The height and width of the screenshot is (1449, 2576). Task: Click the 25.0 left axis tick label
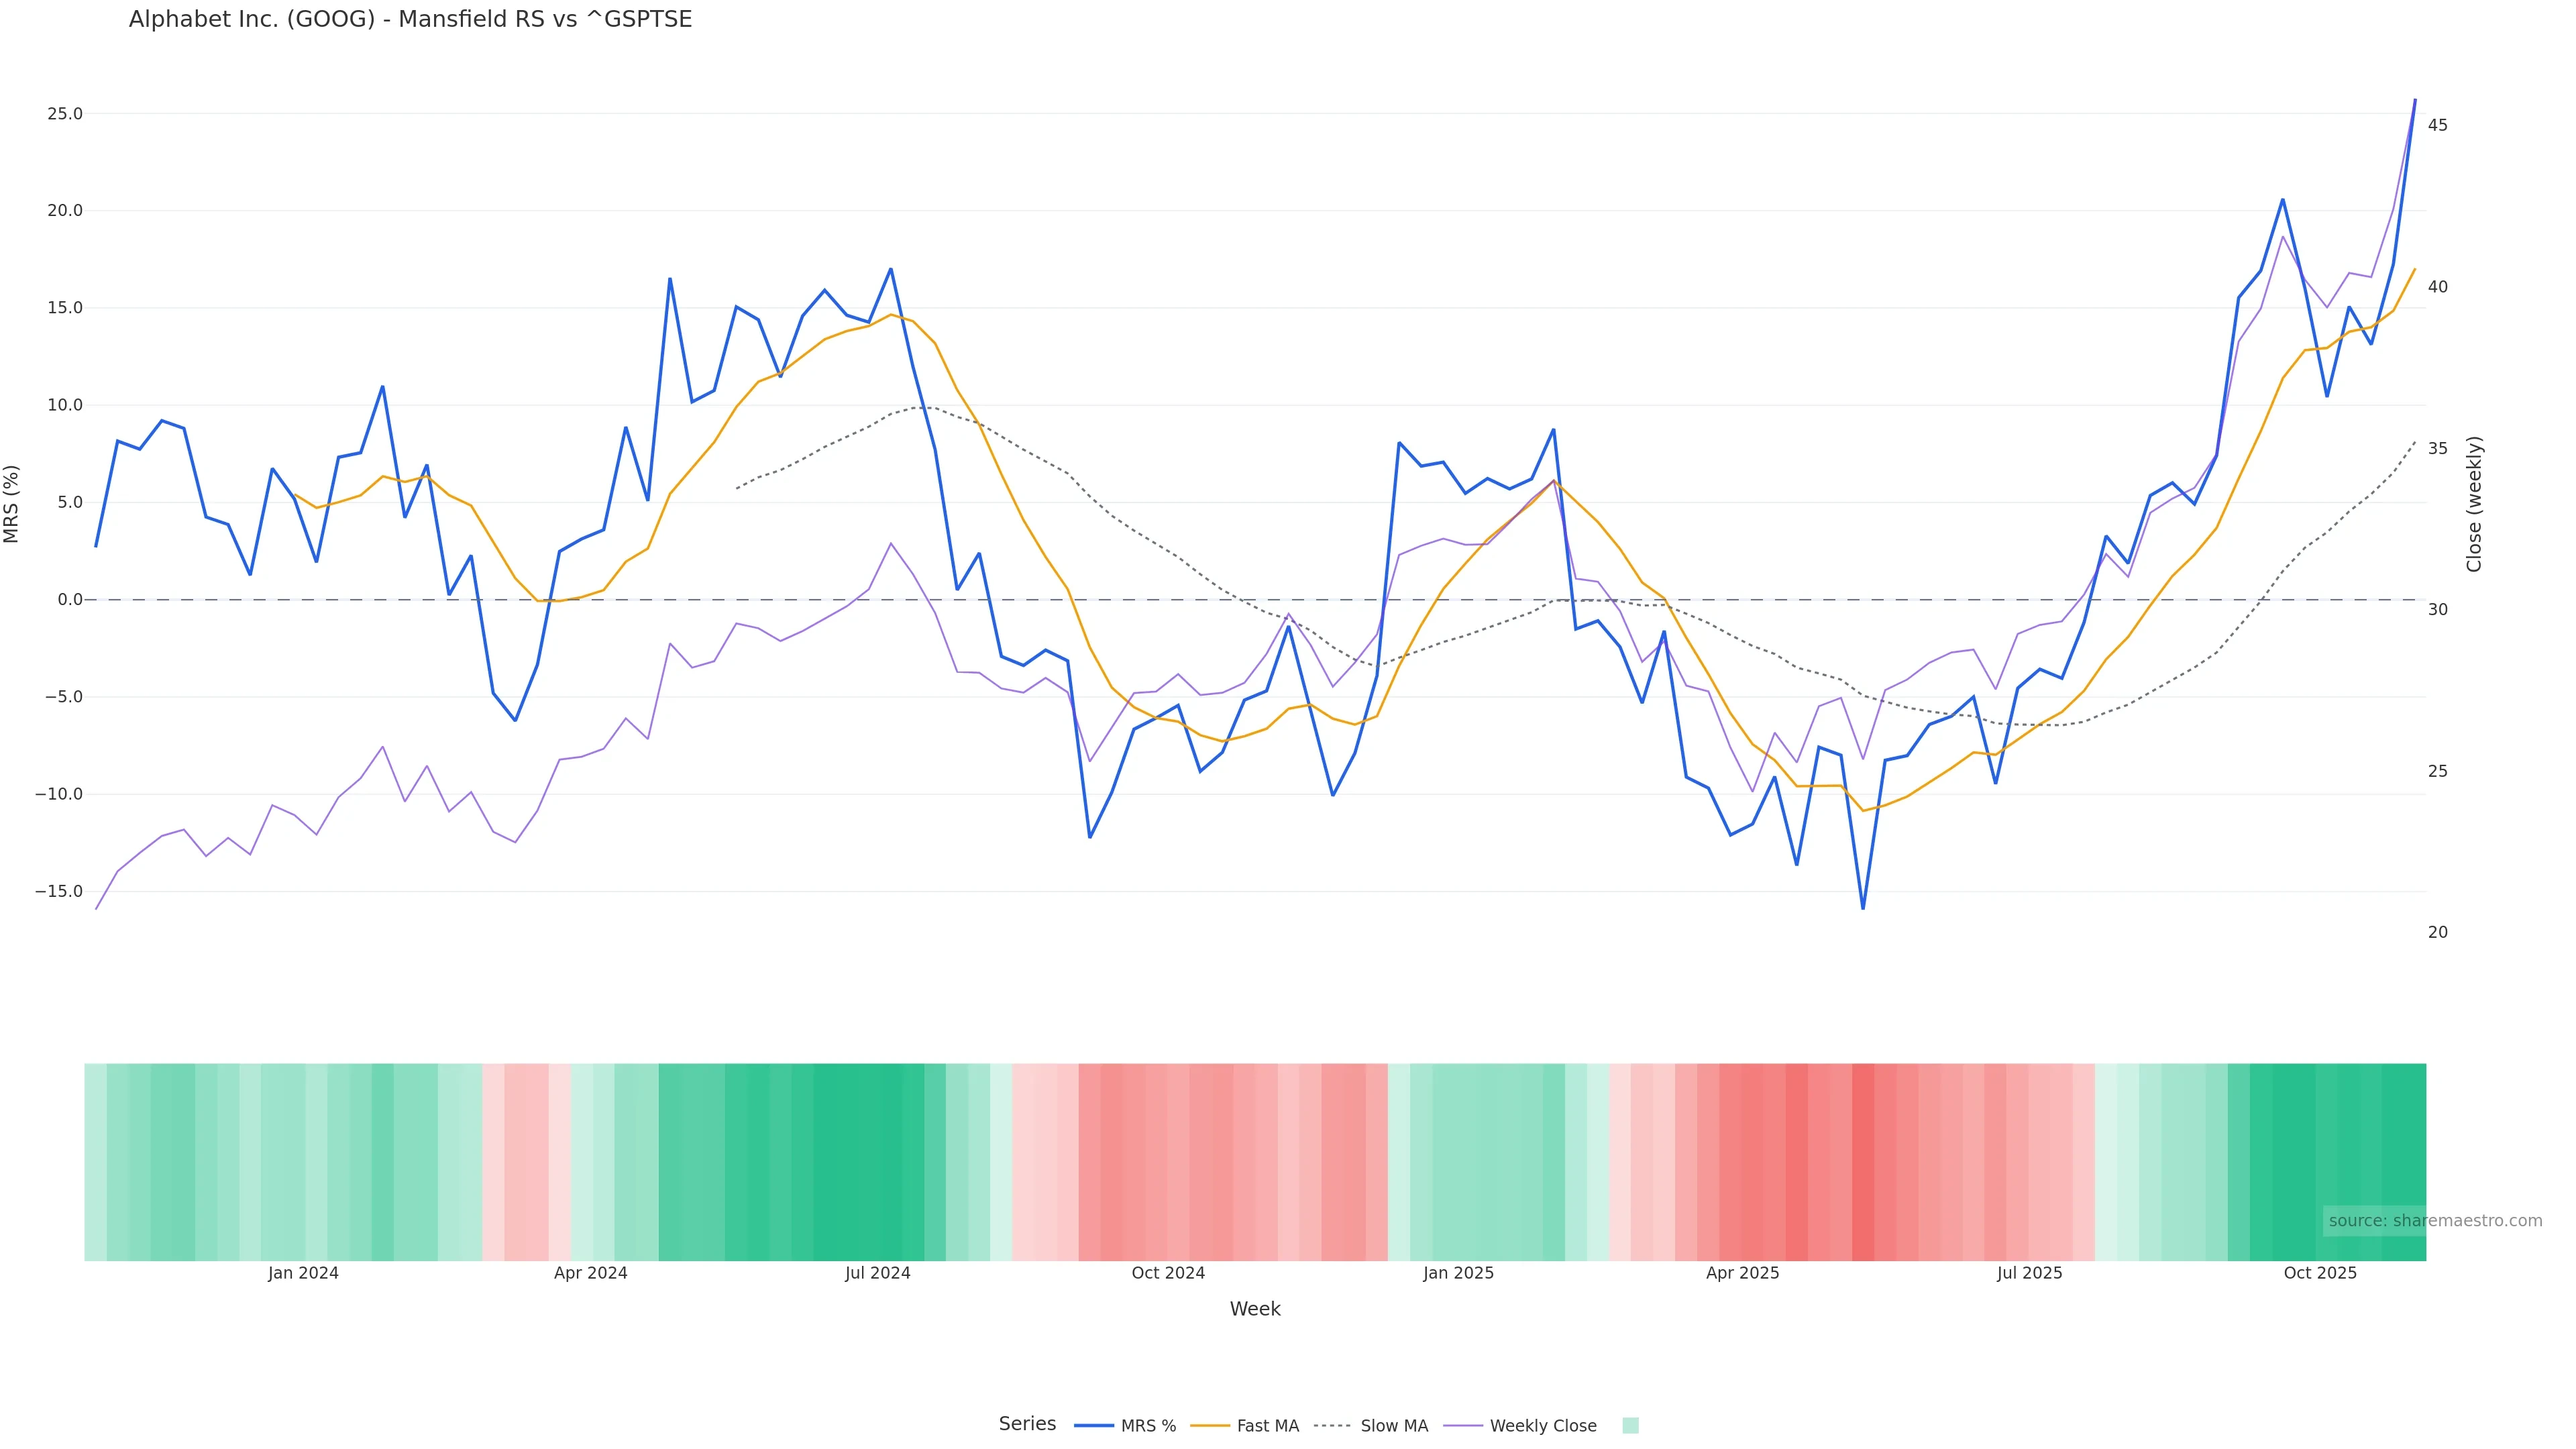click(x=65, y=114)
